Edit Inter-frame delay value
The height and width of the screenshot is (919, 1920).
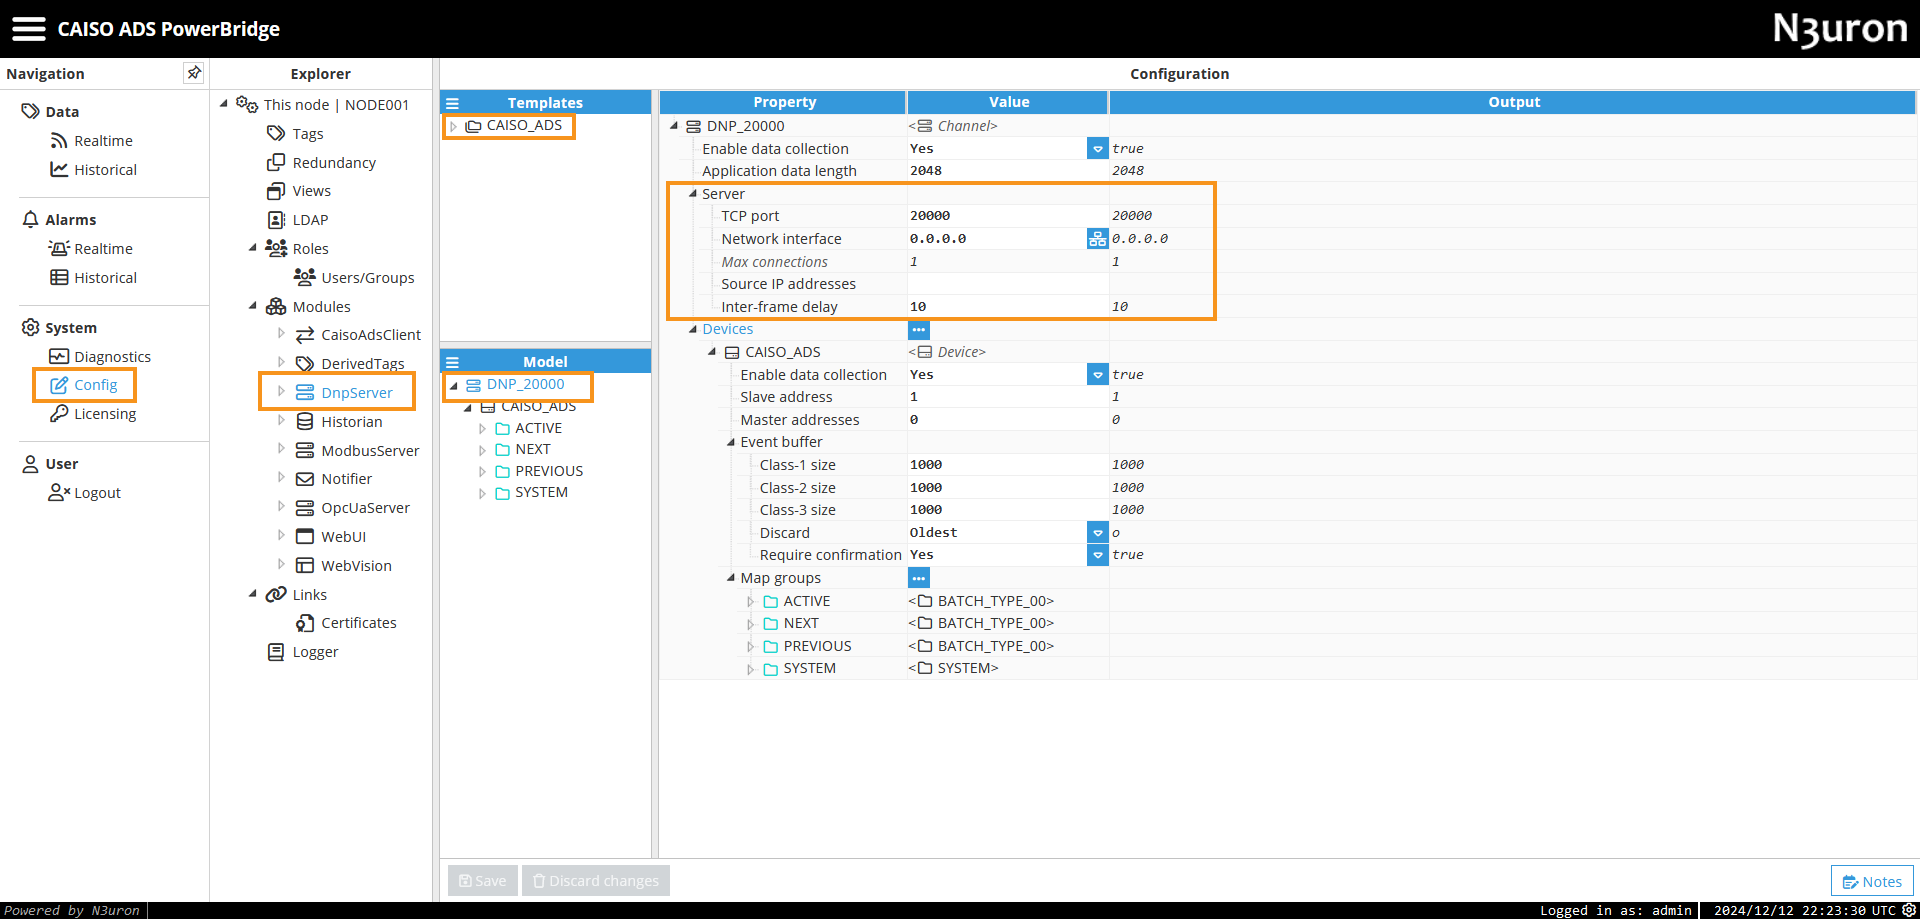point(1007,307)
